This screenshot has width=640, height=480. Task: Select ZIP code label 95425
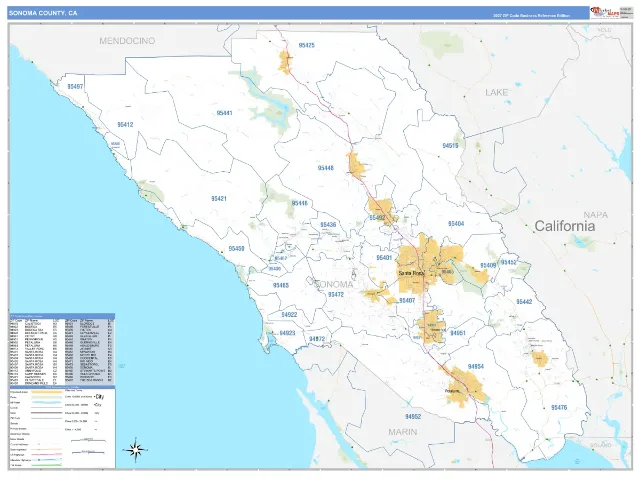(x=307, y=45)
